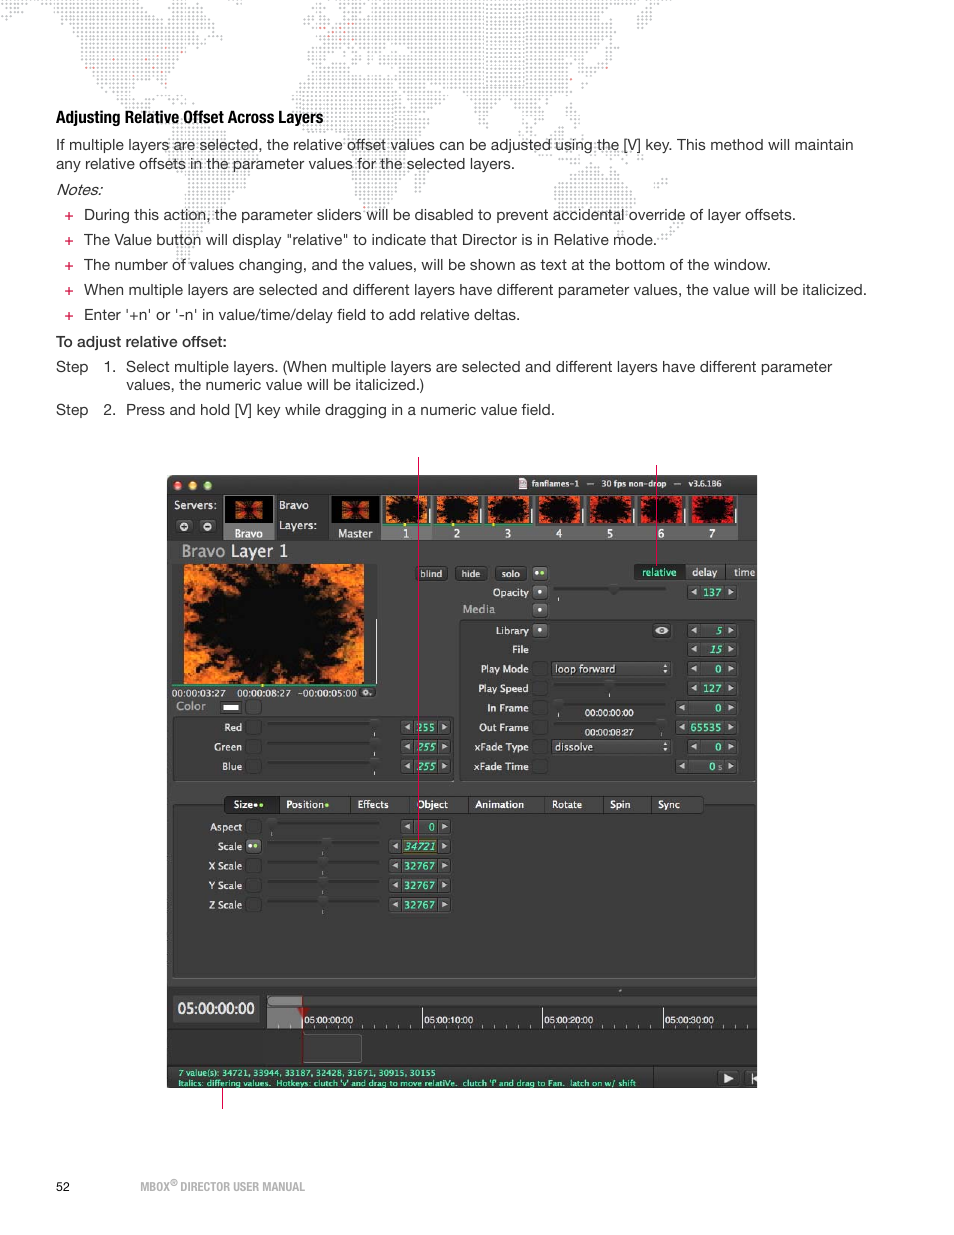Increase Library value with right arrow

tap(731, 631)
